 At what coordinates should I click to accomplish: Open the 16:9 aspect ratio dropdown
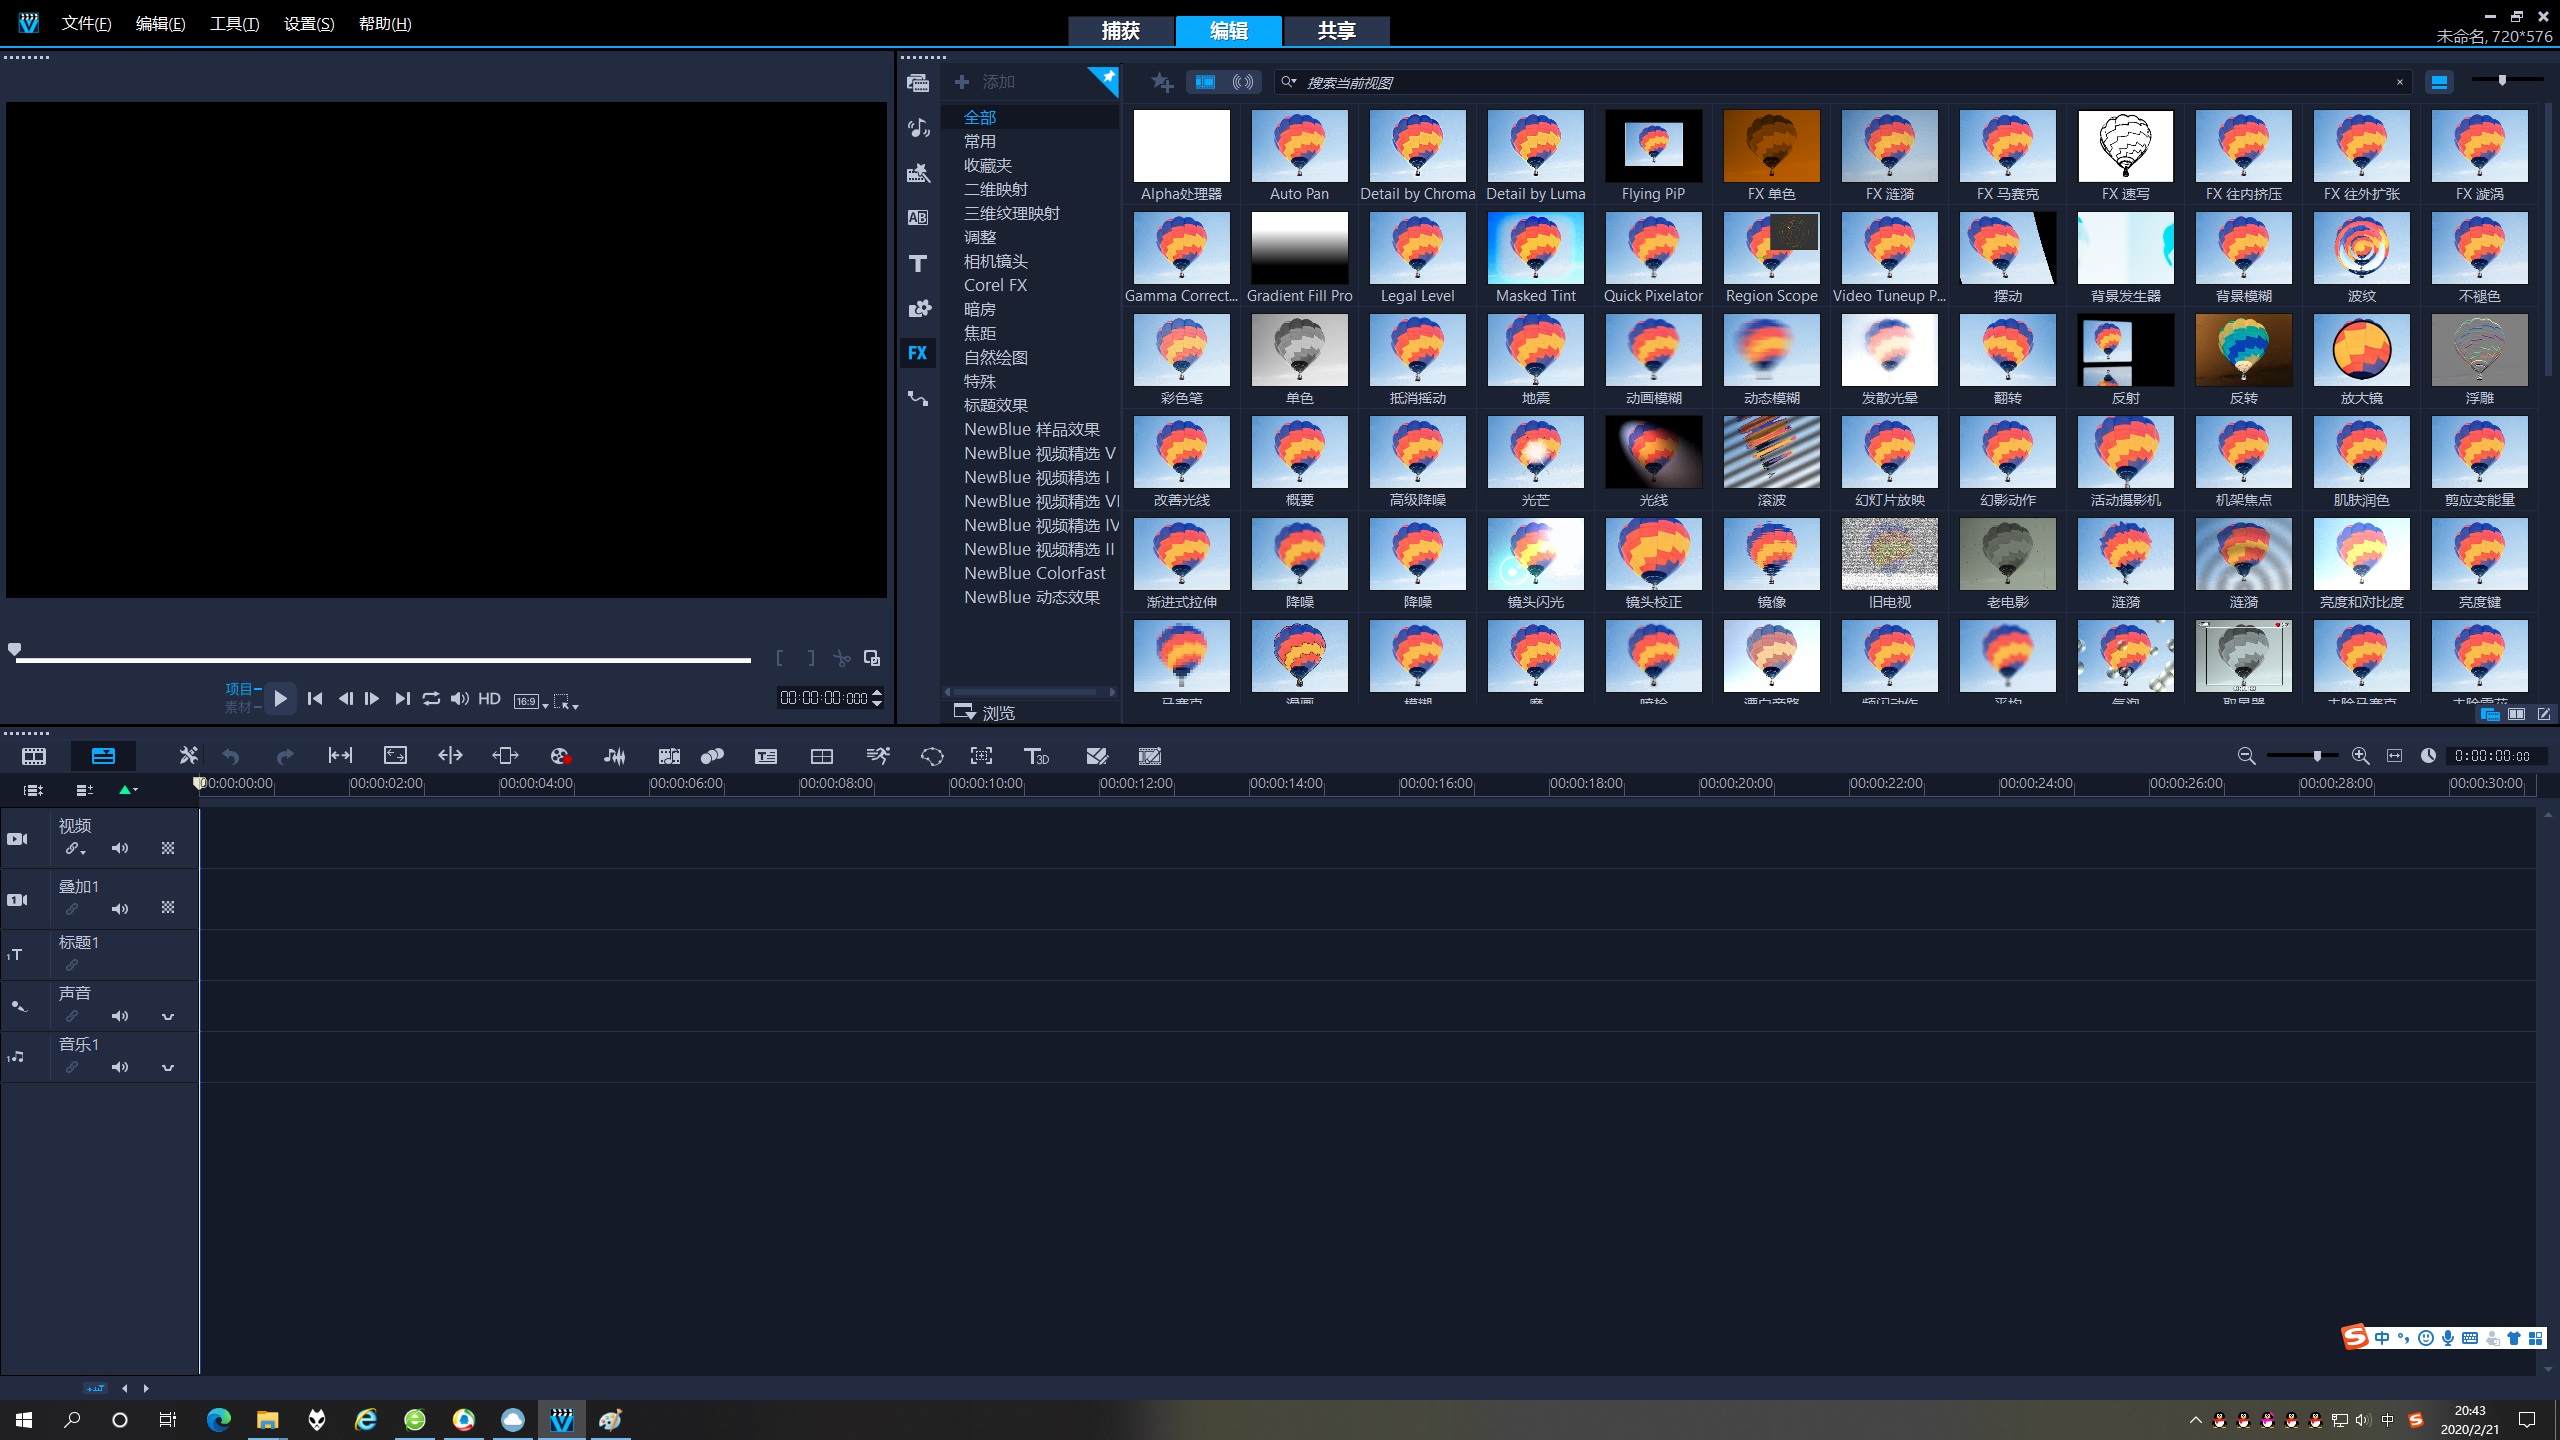click(x=531, y=701)
